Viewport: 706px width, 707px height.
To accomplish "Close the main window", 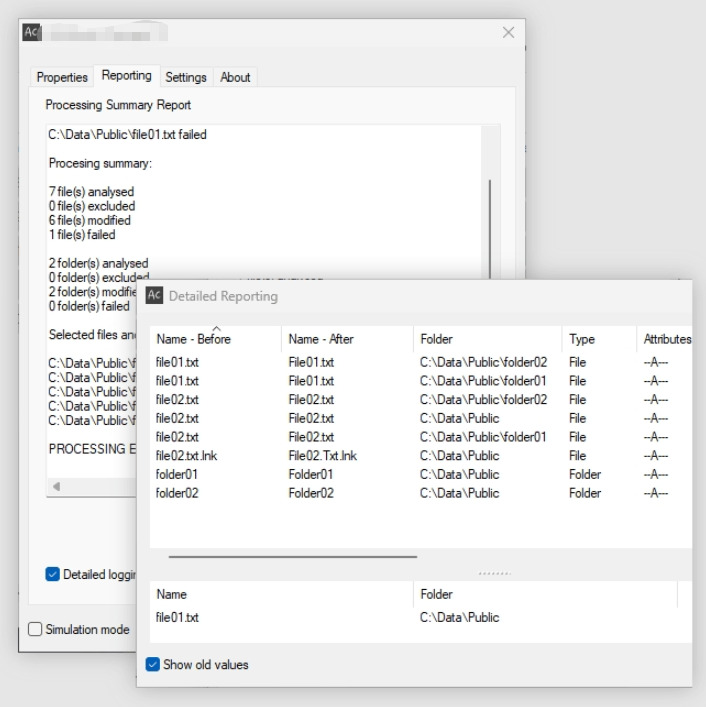I will (x=509, y=32).
